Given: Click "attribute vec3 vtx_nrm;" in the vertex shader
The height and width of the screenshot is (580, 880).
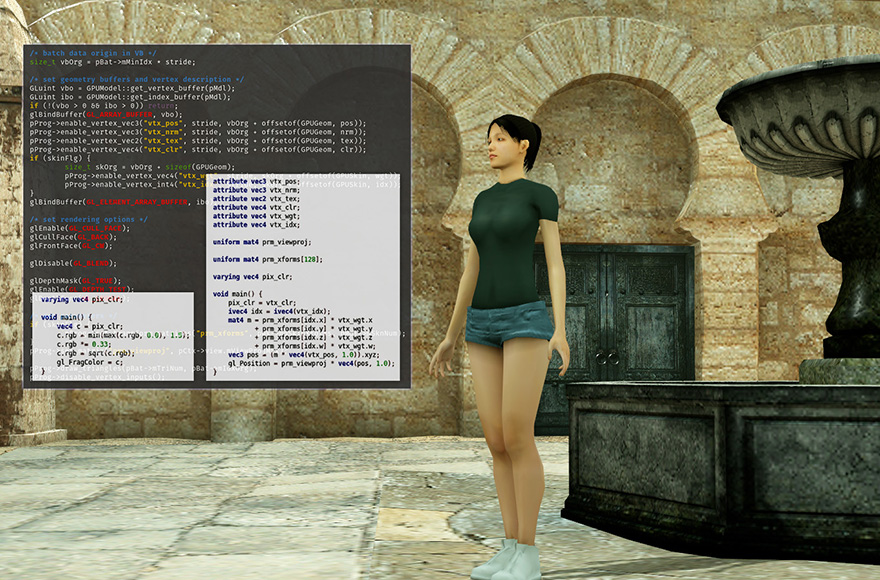Looking at the screenshot, I should (x=256, y=190).
